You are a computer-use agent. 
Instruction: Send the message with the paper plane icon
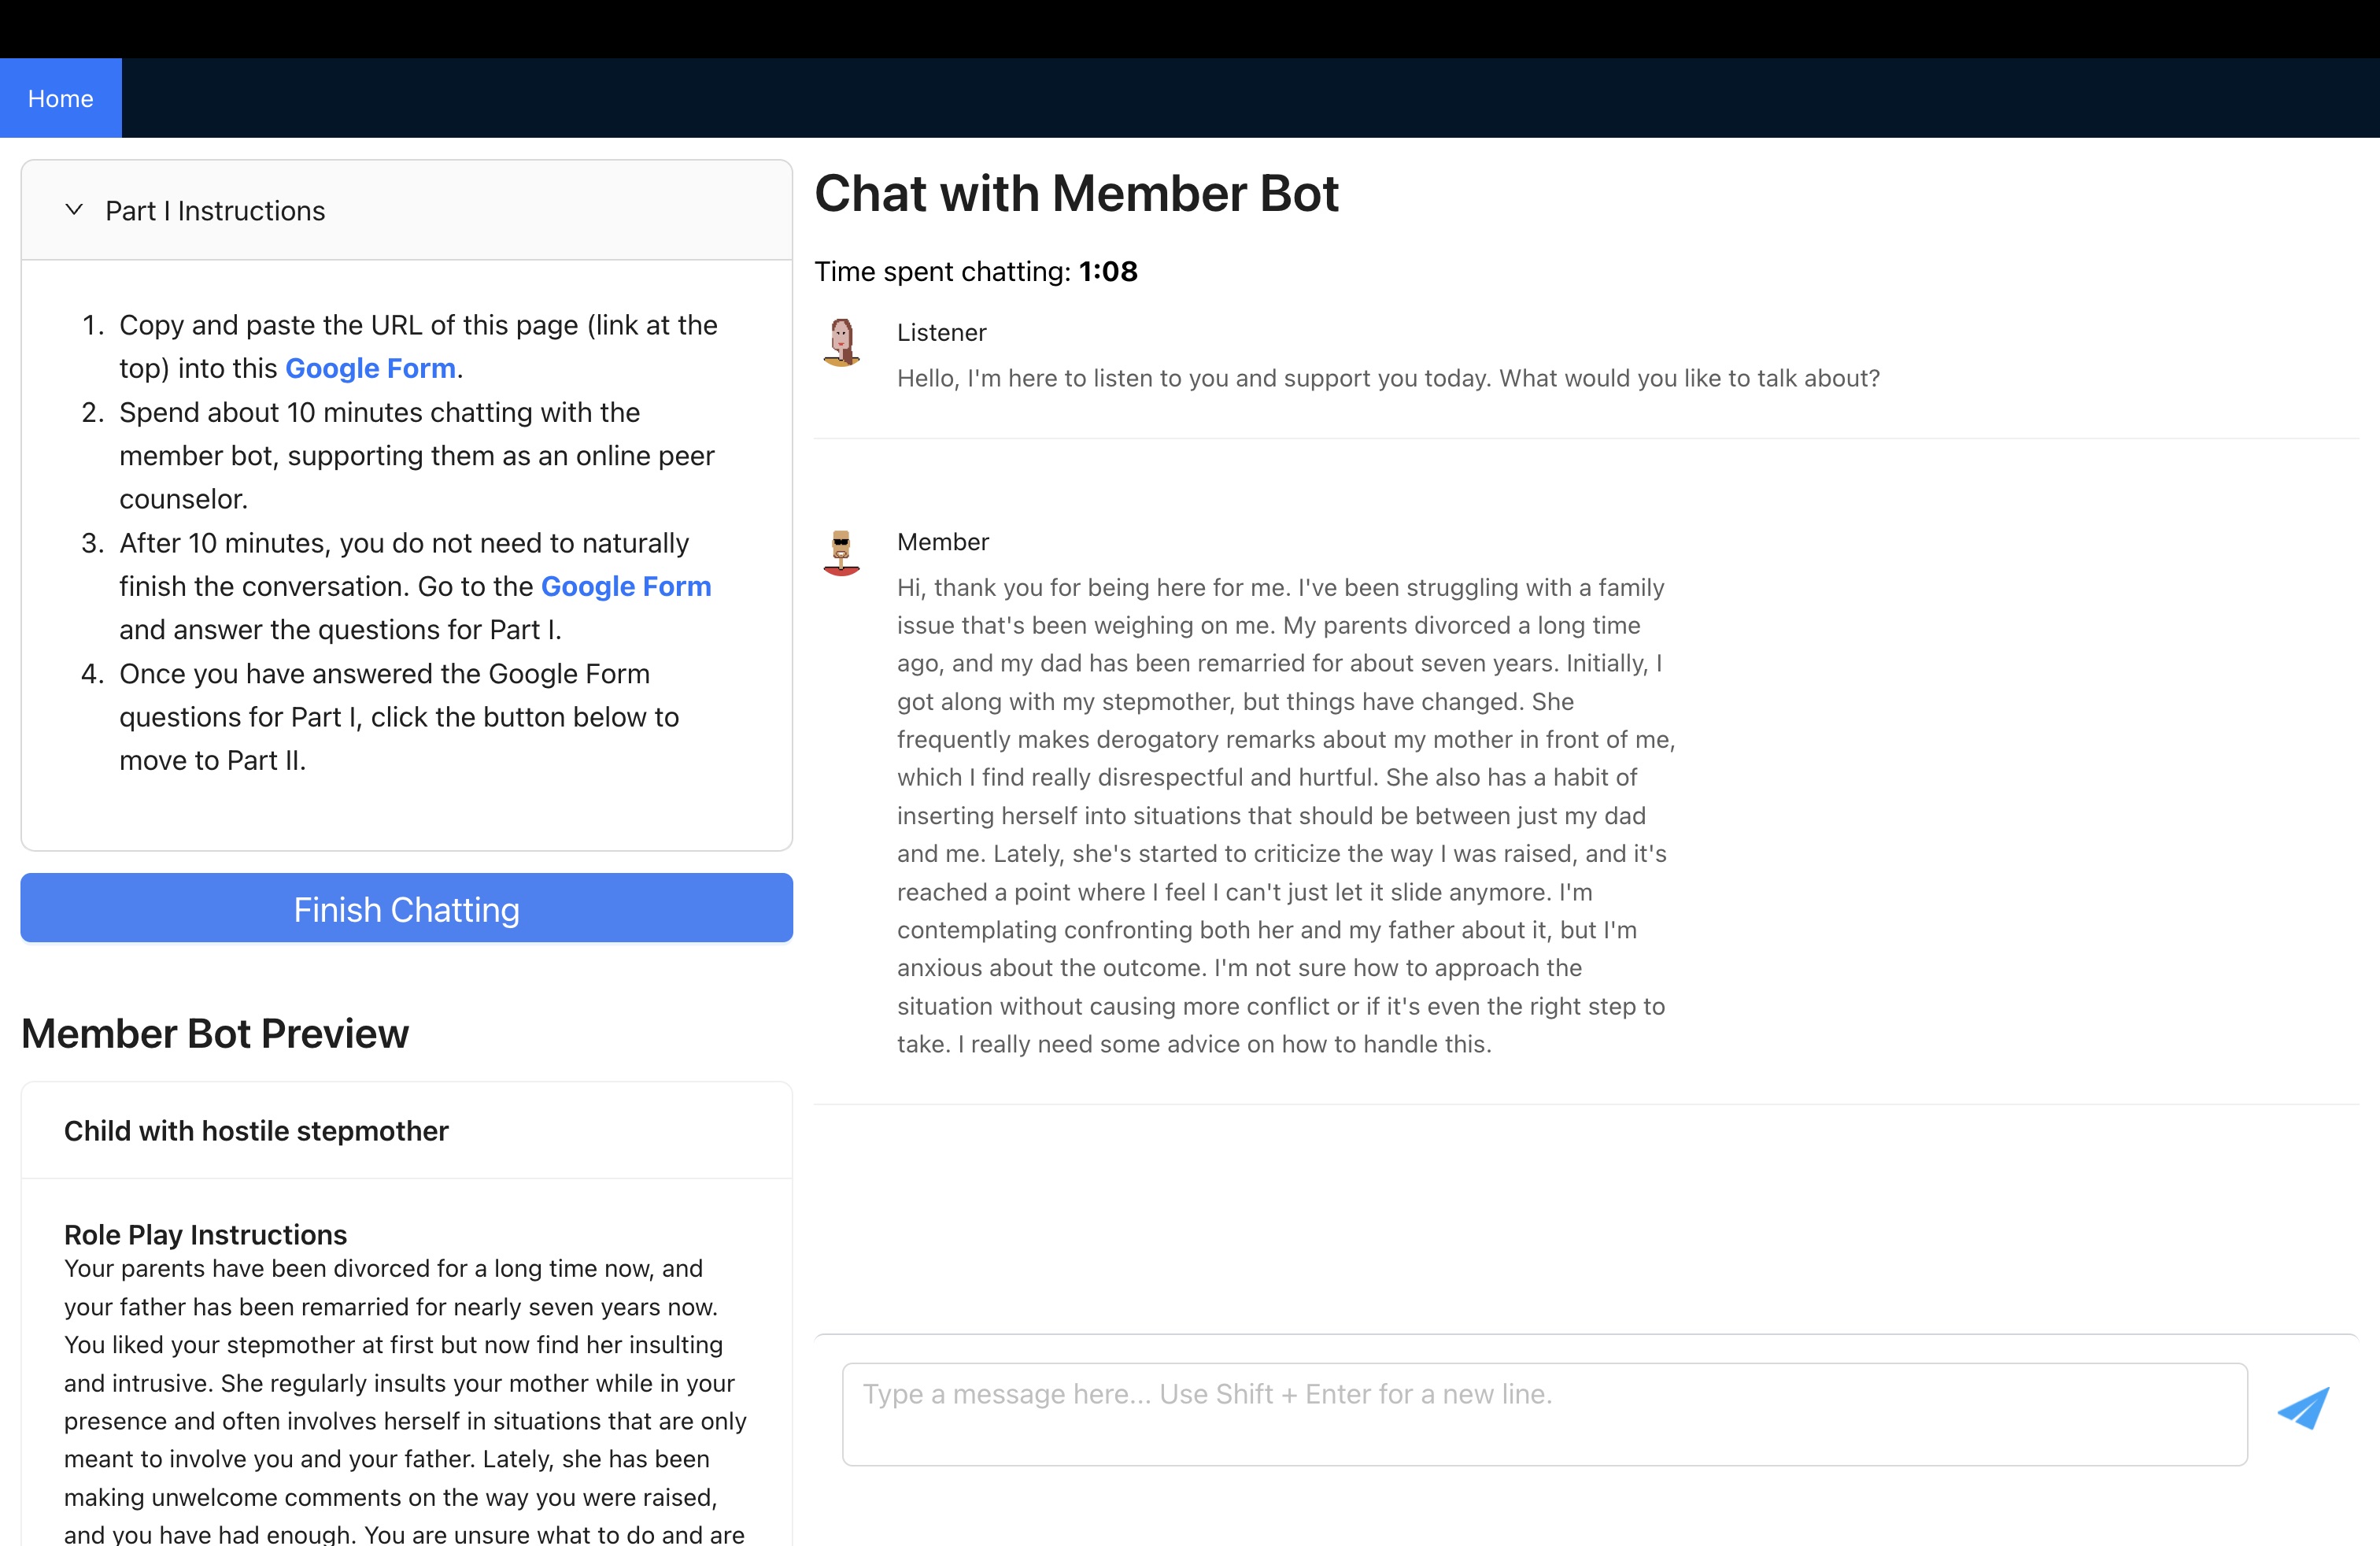(x=2303, y=1408)
